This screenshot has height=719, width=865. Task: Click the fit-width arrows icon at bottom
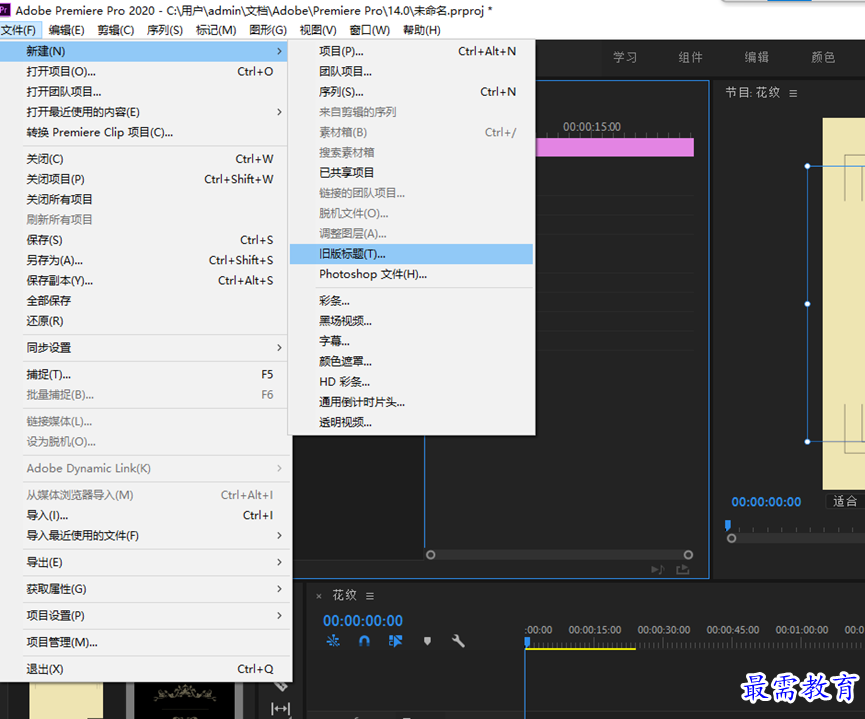(280, 708)
